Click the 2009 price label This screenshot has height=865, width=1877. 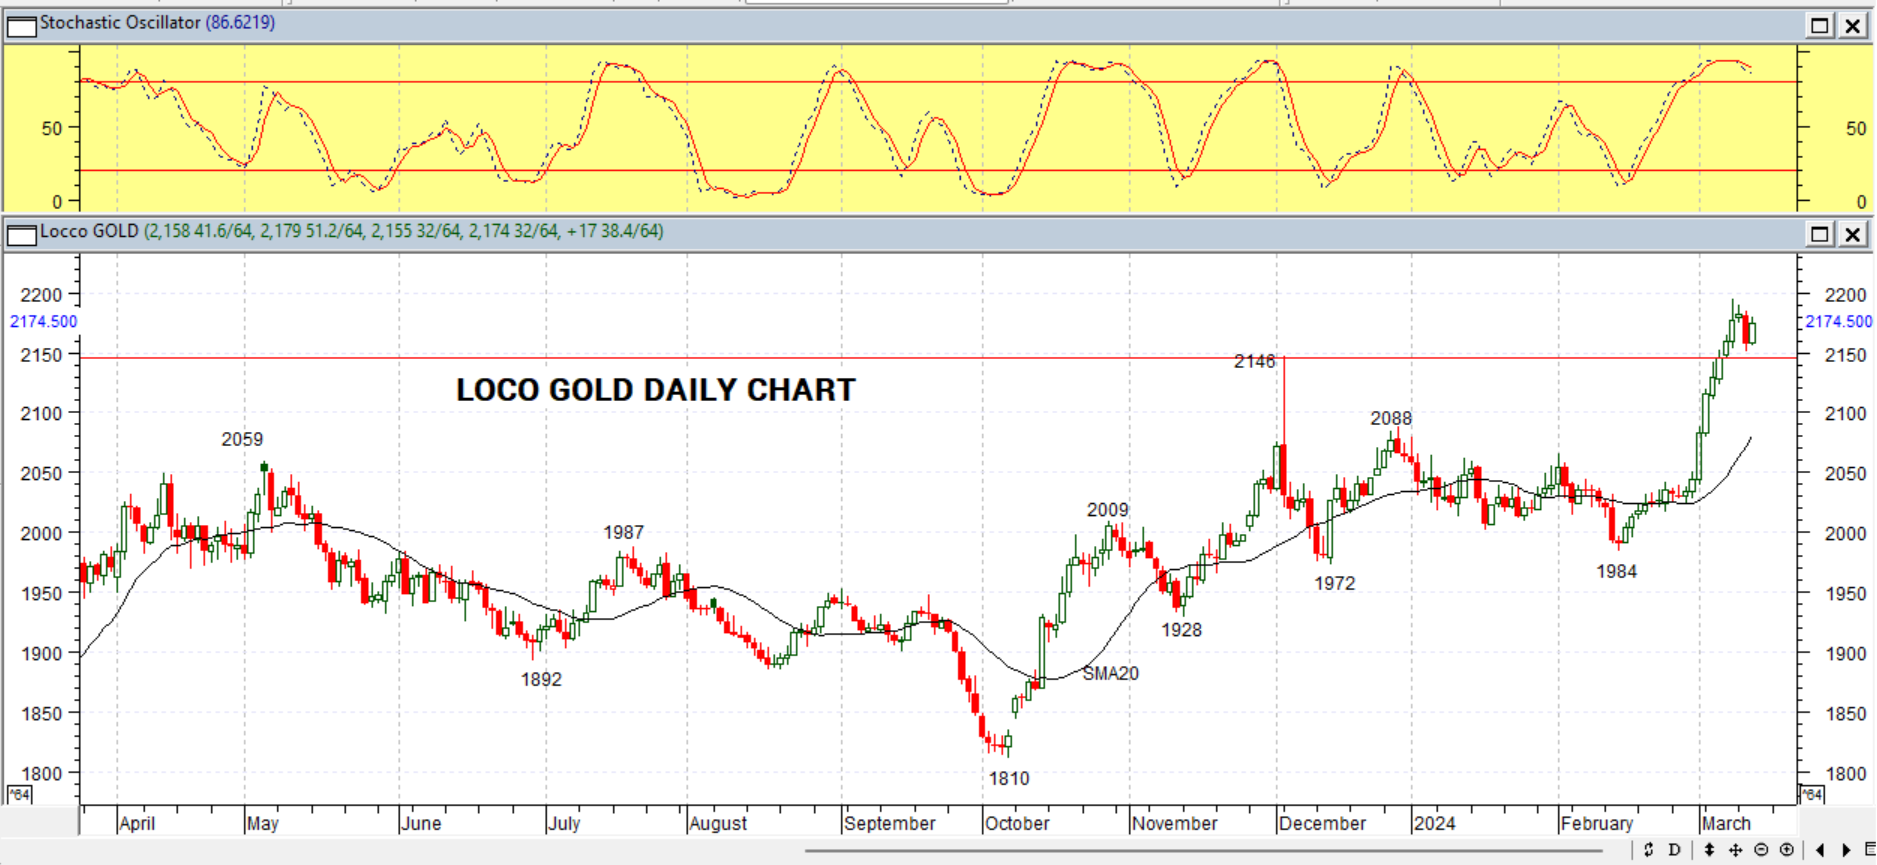1107,510
